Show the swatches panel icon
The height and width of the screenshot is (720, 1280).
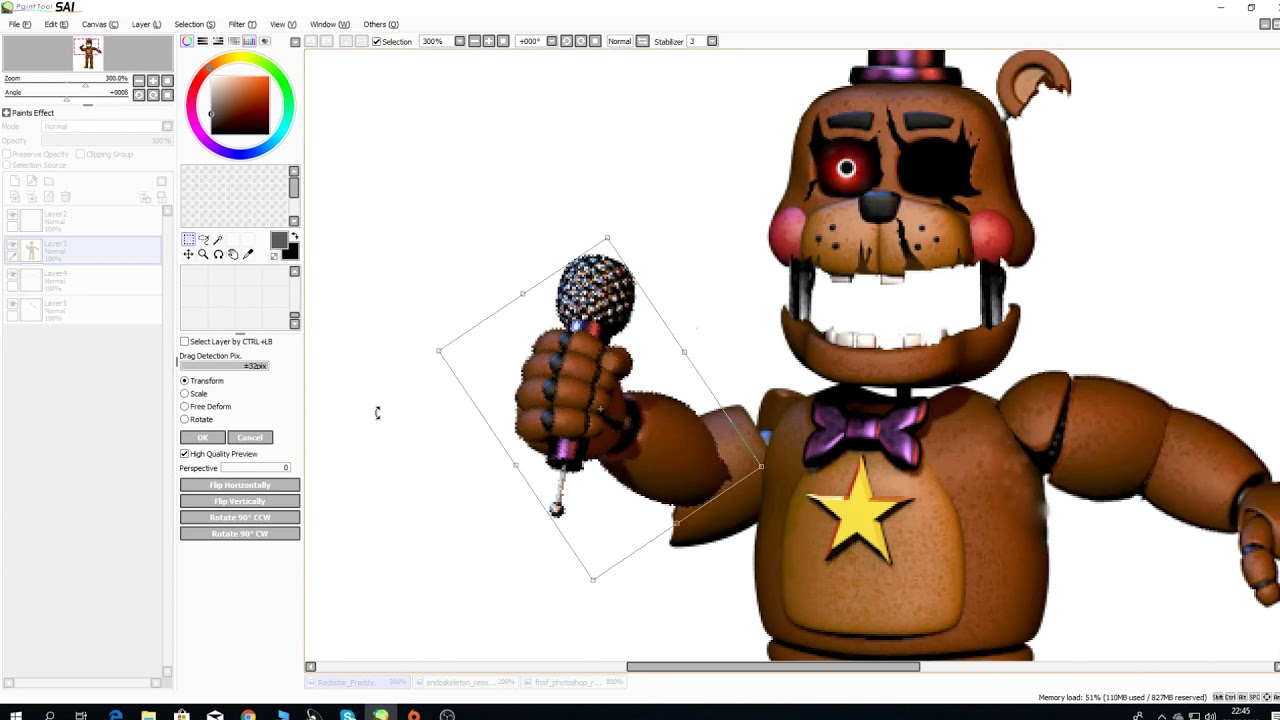click(x=249, y=41)
